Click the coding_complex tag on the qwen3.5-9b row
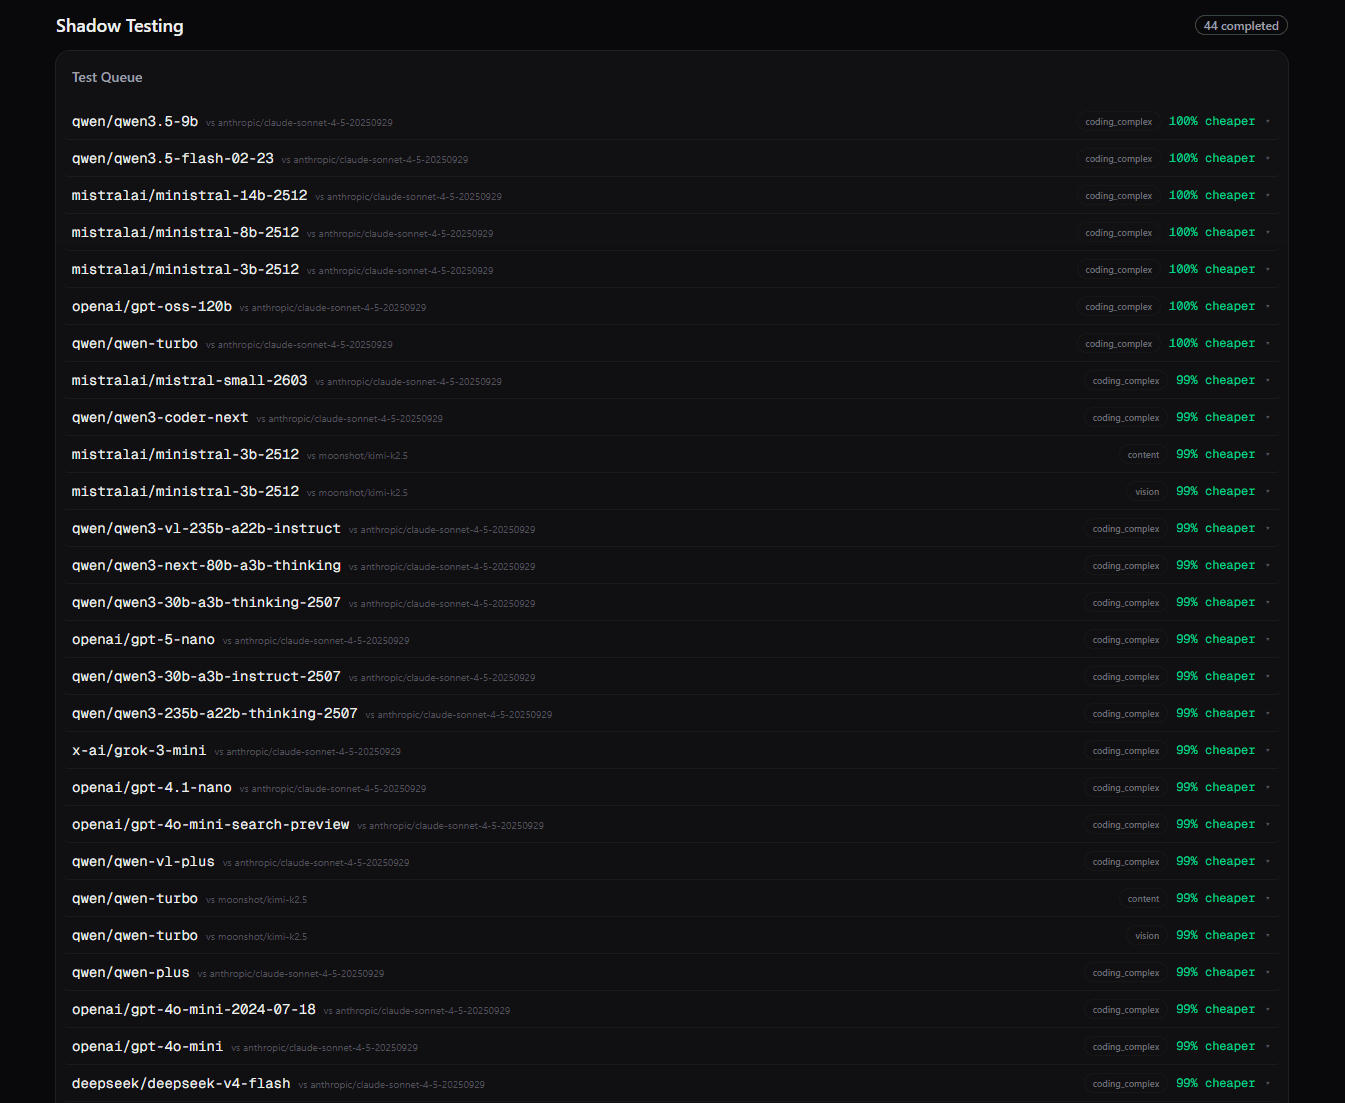The image size is (1345, 1103). 1119,122
